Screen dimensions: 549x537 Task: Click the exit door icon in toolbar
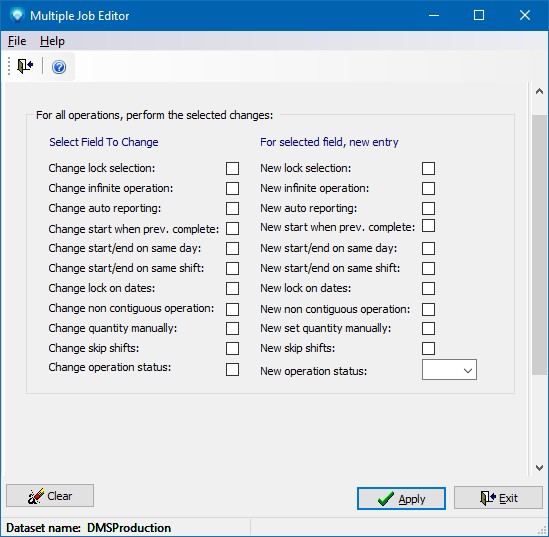[25, 66]
